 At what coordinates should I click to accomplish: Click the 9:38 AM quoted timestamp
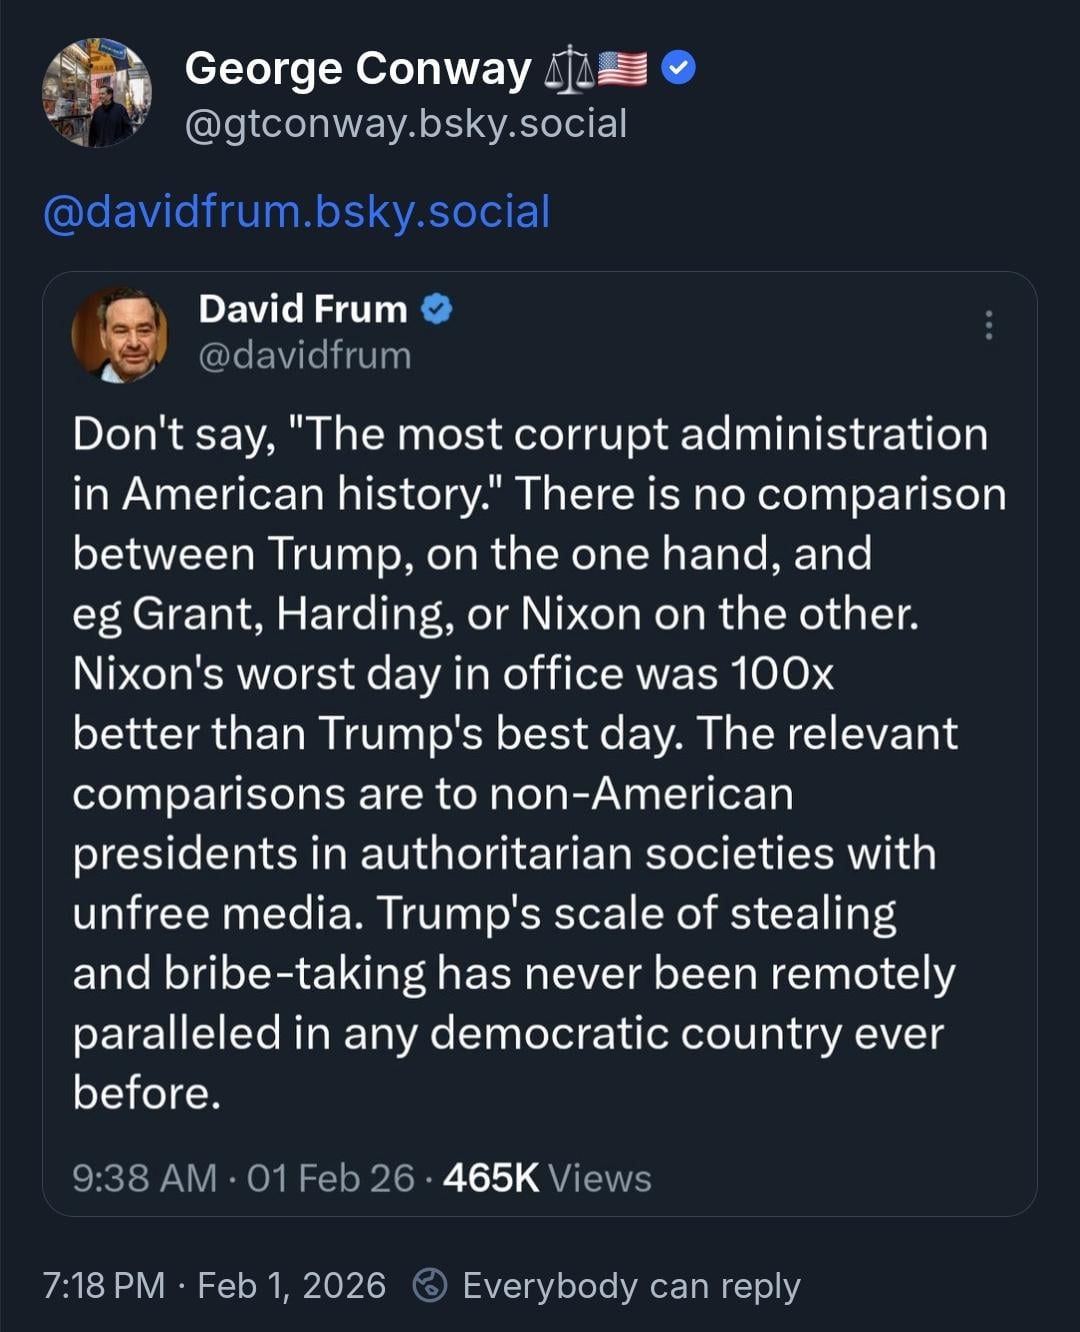pyautogui.click(x=144, y=1178)
